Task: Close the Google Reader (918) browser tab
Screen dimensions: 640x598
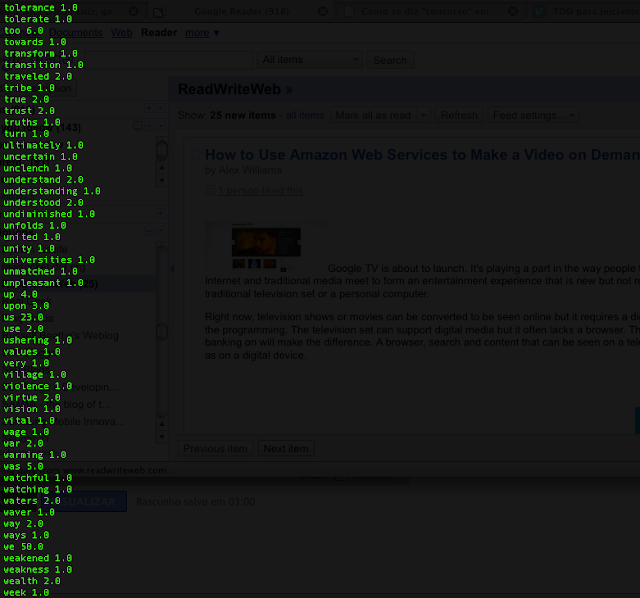Action: [x=322, y=11]
